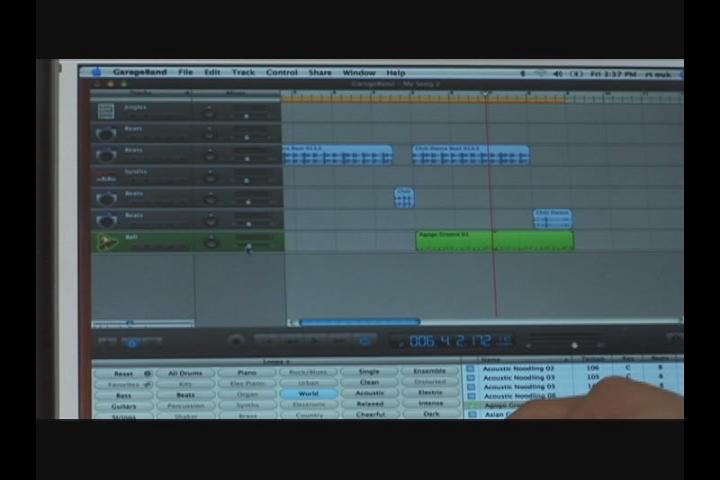Image resolution: width=720 pixels, height=480 pixels.
Task: Click the Jingles track volume slider
Action: click(x=248, y=116)
